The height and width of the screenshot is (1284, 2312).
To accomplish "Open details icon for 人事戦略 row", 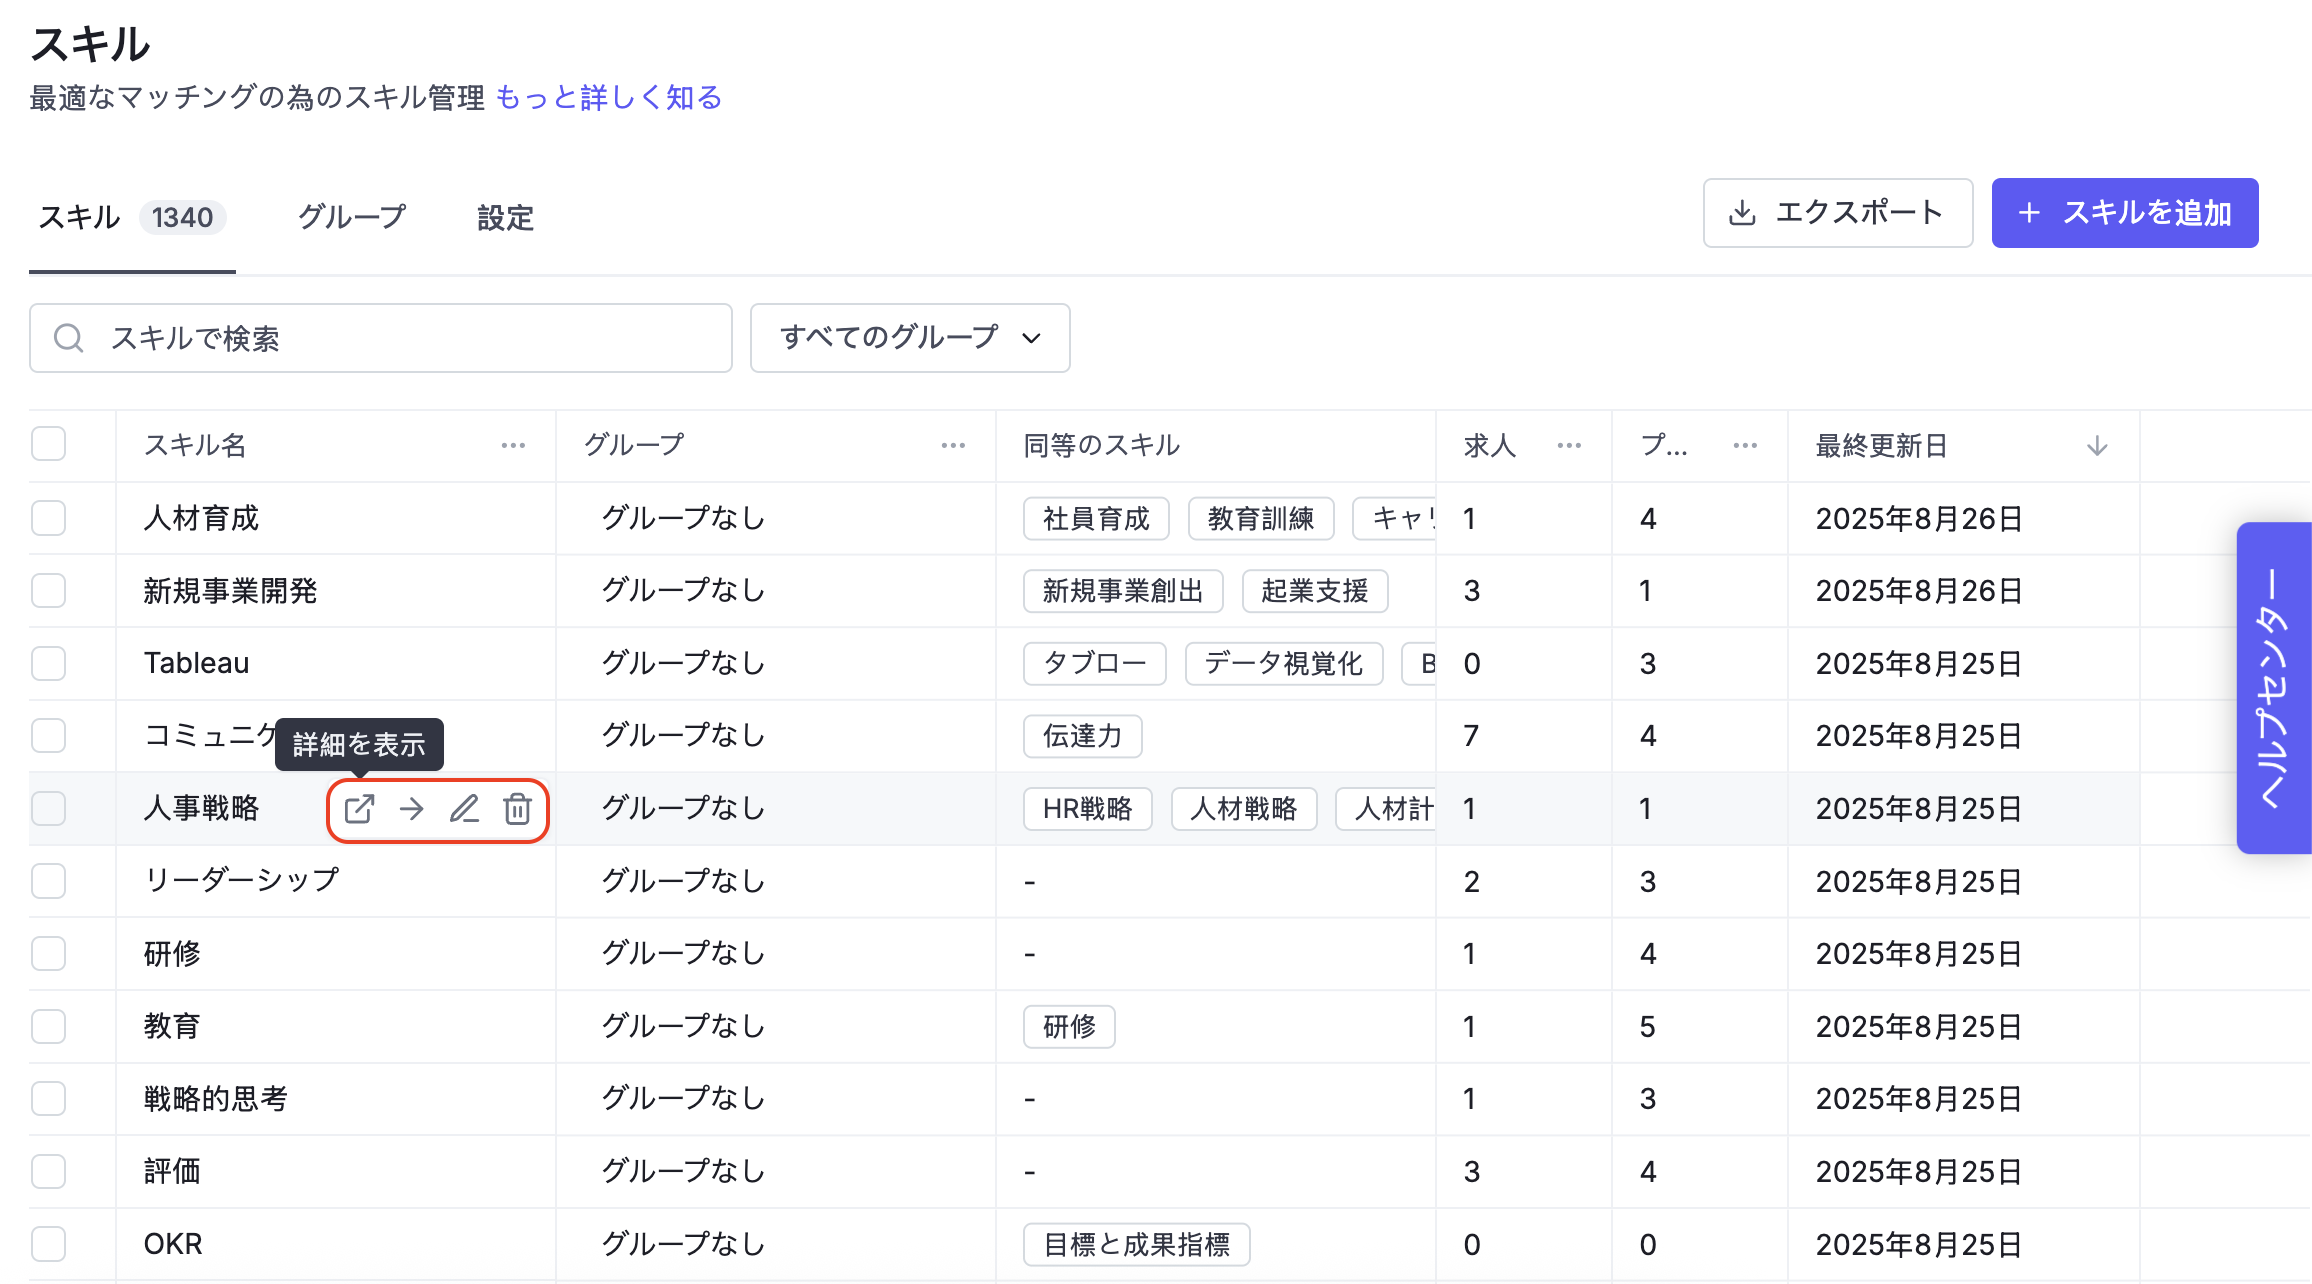I will point(359,809).
